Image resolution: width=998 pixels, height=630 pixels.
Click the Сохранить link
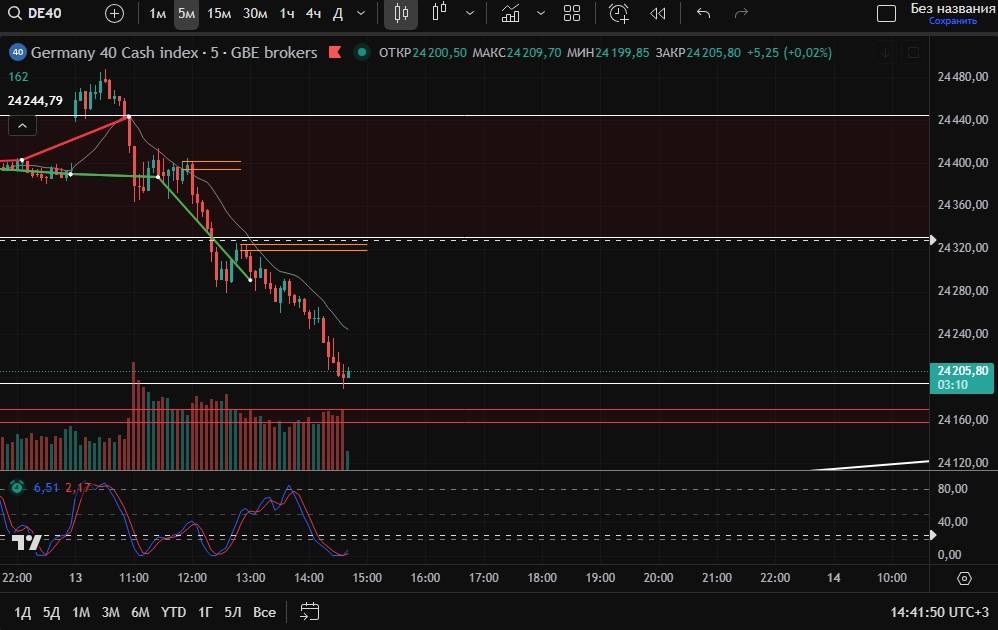tap(952, 21)
